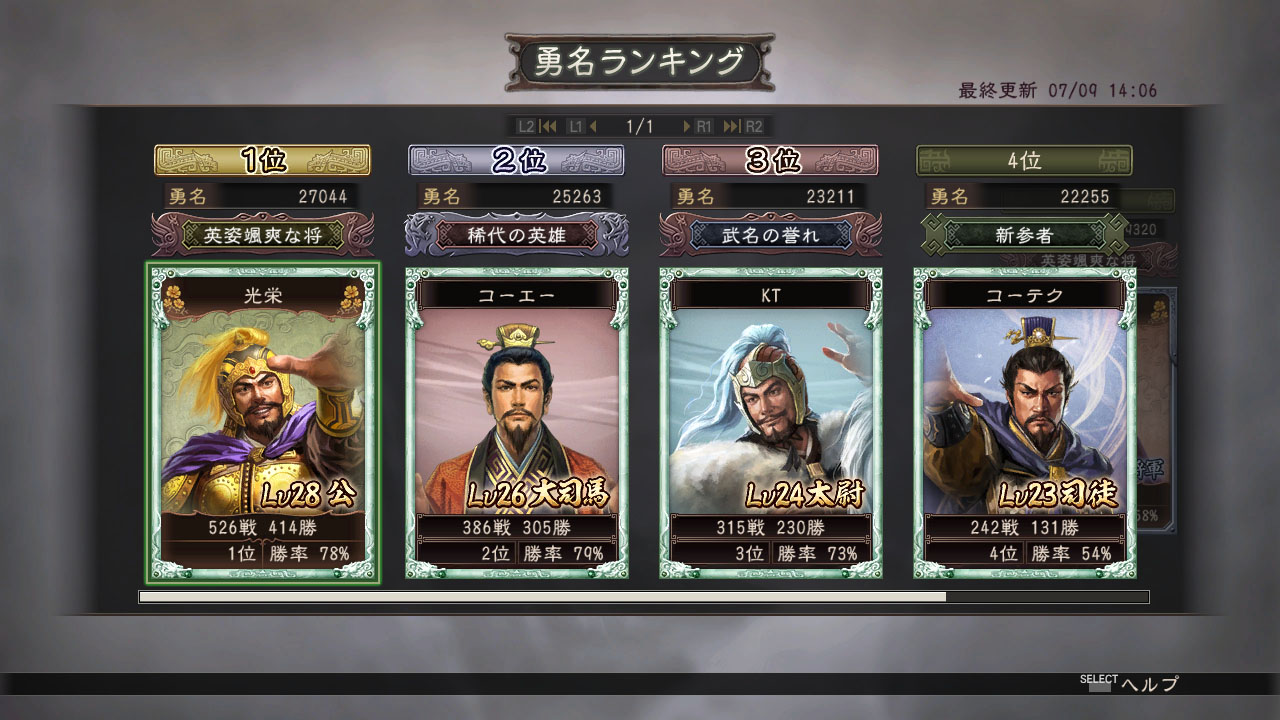The image size is (1280, 720).
Task: Click the 稀代の英雄 title badge
Action: click(517, 236)
